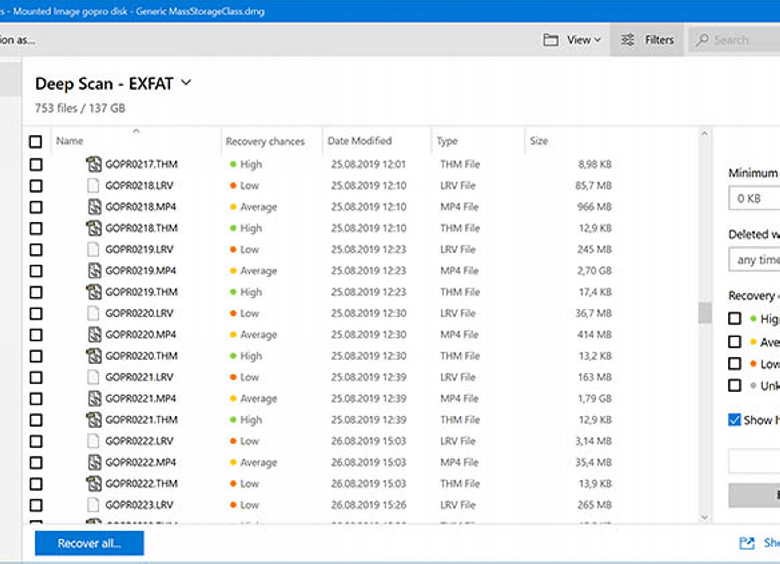
Task: Click the Minimum size input field
Action: tap(755, 199)
